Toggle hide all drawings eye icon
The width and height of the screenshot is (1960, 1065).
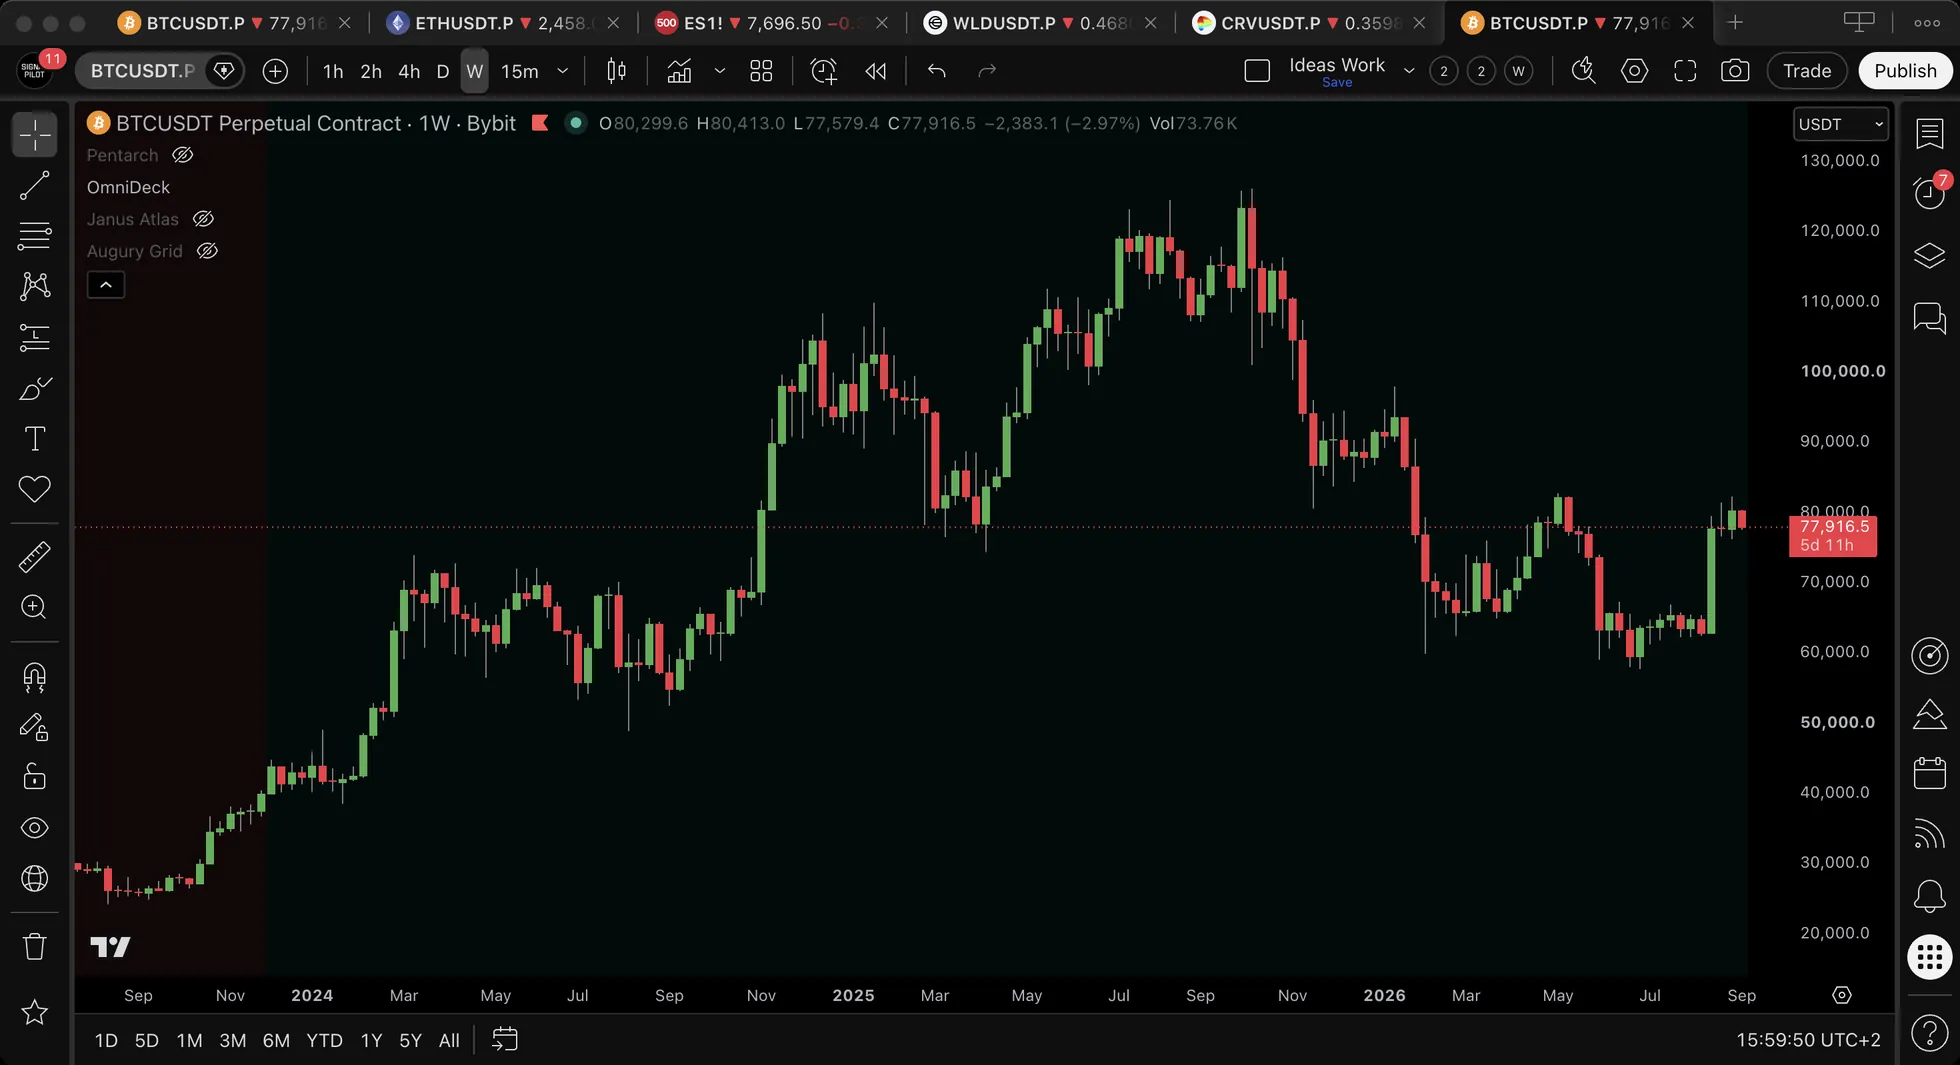tap(34, 828)
